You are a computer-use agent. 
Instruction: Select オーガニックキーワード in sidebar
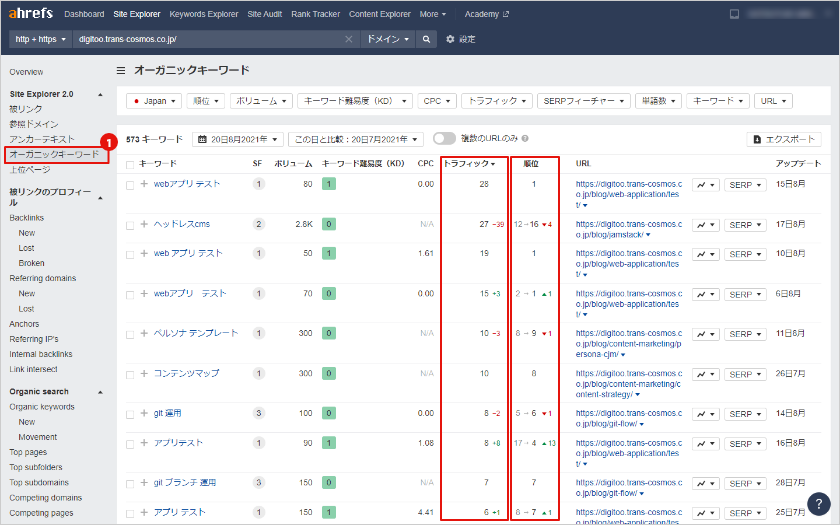click(55, 154)
